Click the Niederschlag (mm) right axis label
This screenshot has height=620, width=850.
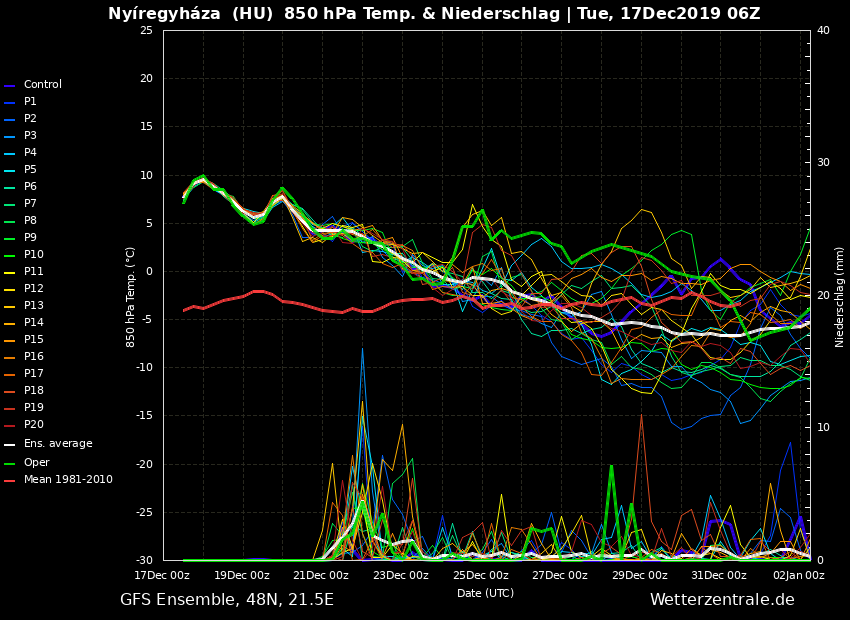840,296
